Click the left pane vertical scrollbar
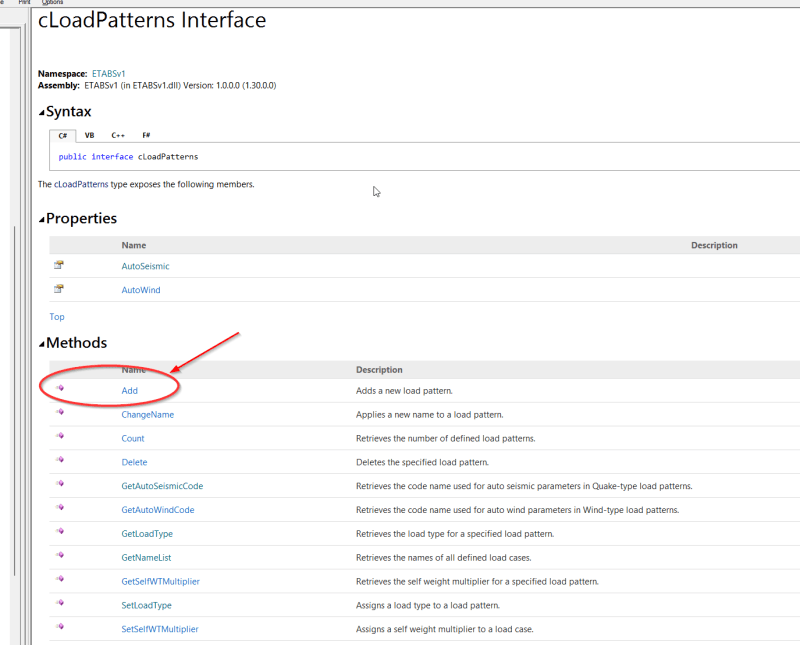The width and height of the screenshot is (800, 645). 15,401
